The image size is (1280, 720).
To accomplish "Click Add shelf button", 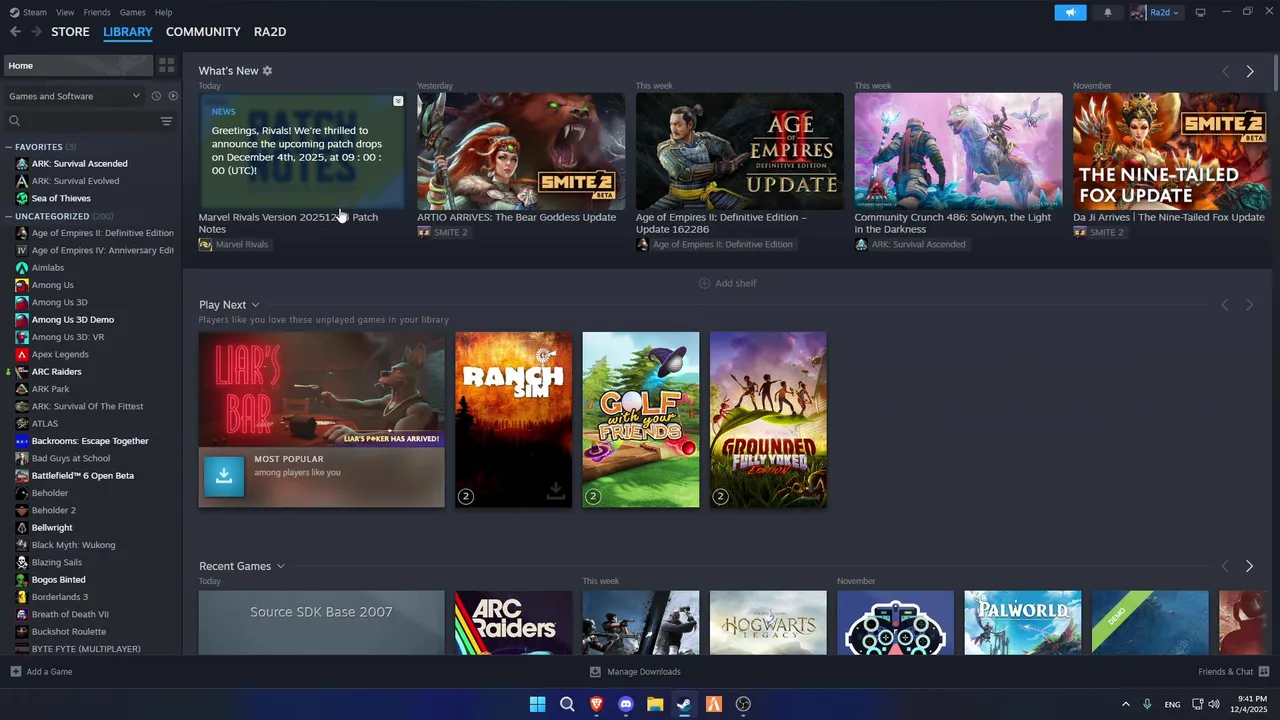I will click(x=728, y=283).
